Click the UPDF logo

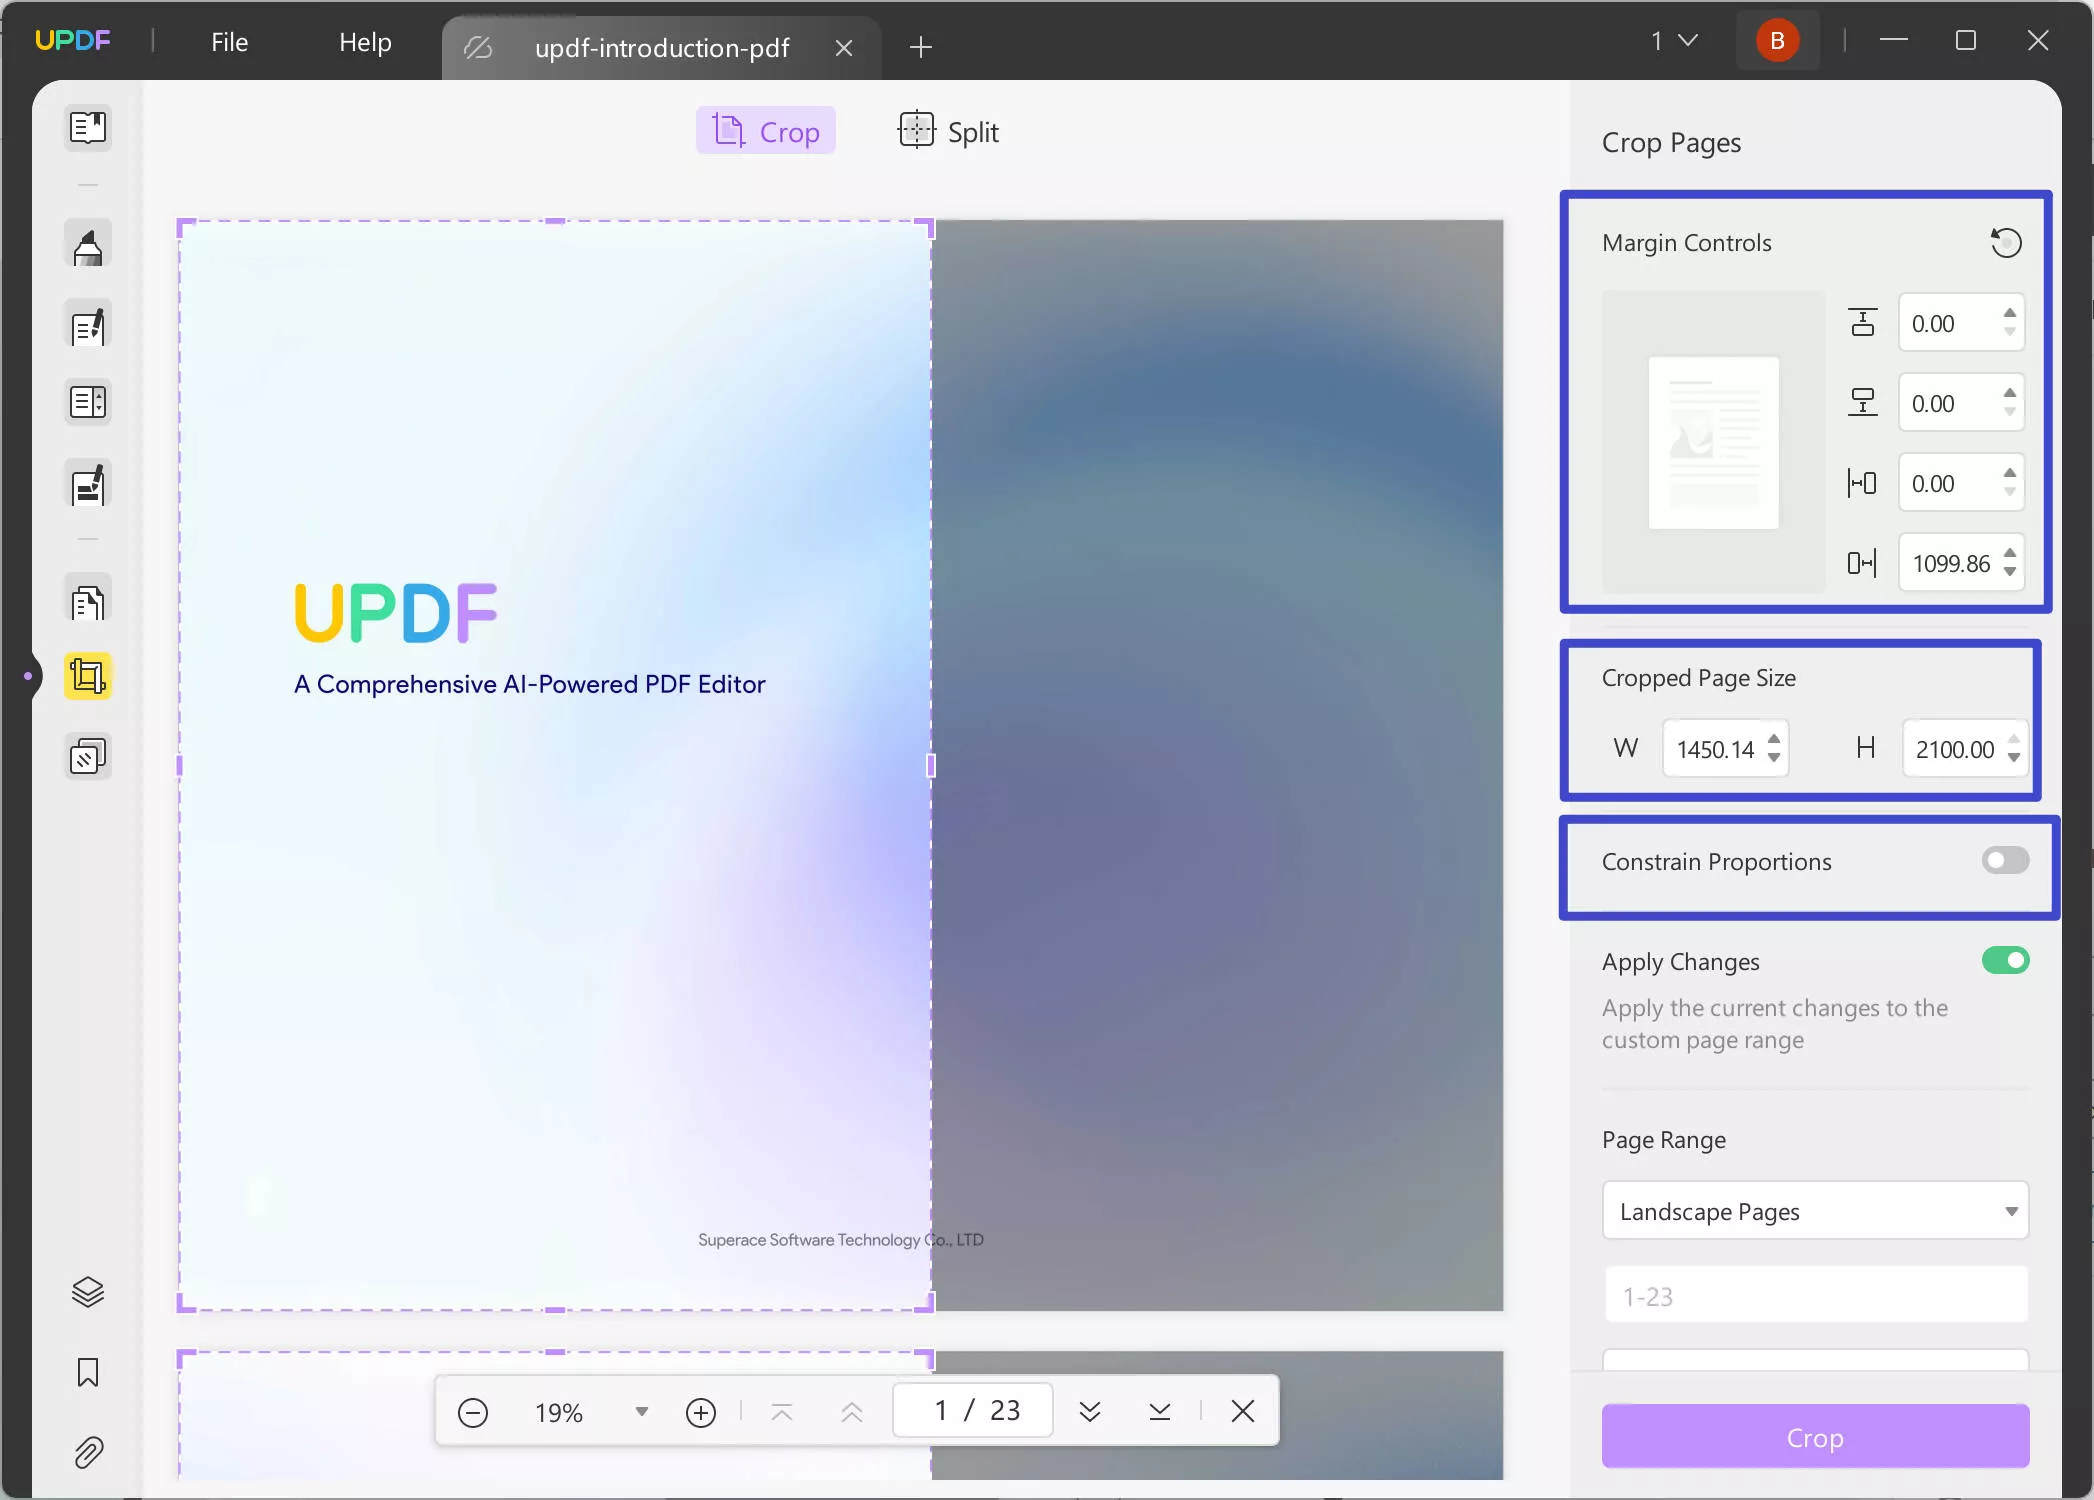[x=72, y=41]
